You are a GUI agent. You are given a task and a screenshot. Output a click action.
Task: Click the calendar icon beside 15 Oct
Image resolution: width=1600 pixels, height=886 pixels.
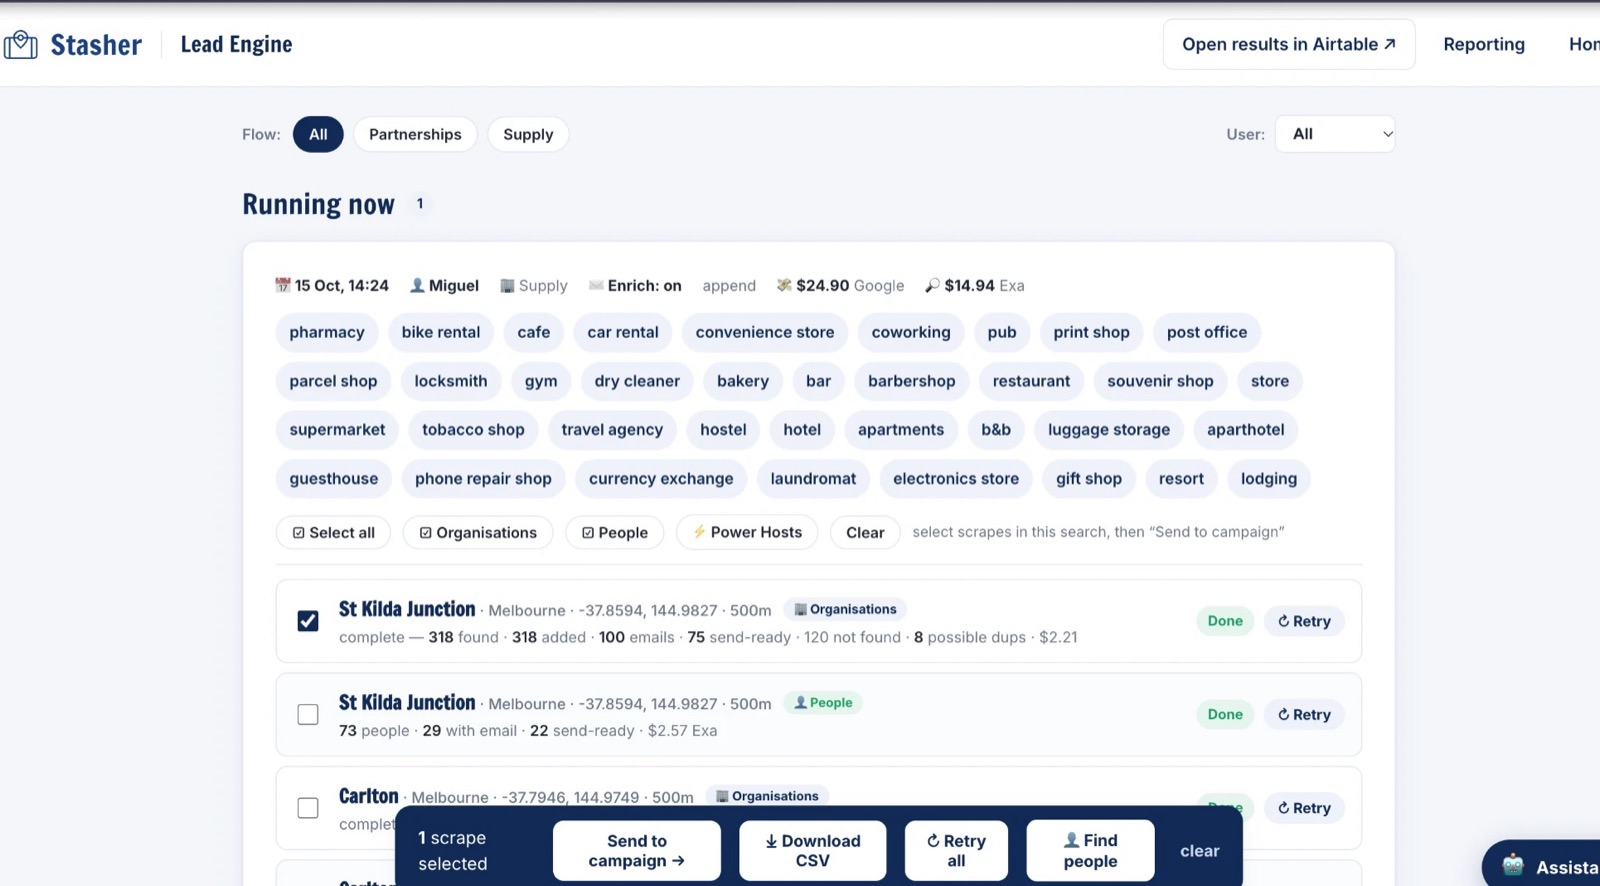point(283,285)
